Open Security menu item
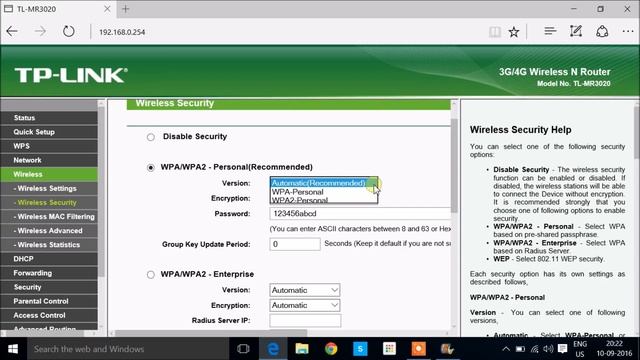The height and width of the screenshot is (360, 640). [49, 287]
